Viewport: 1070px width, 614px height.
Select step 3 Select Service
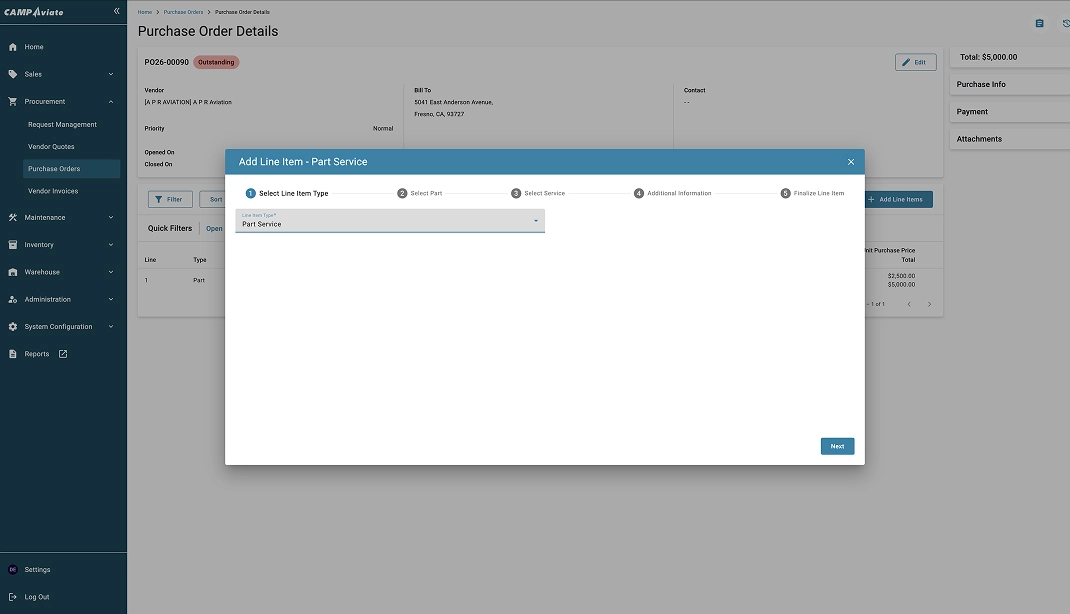coord(538,194)
